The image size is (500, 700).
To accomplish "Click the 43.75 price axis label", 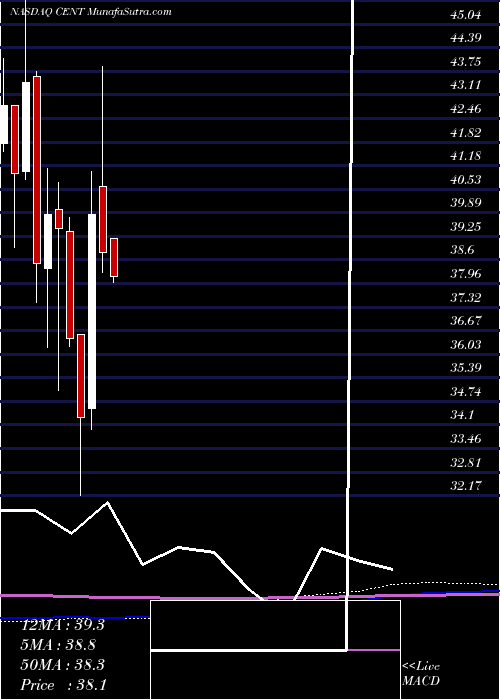I will (x=466, y=62).
